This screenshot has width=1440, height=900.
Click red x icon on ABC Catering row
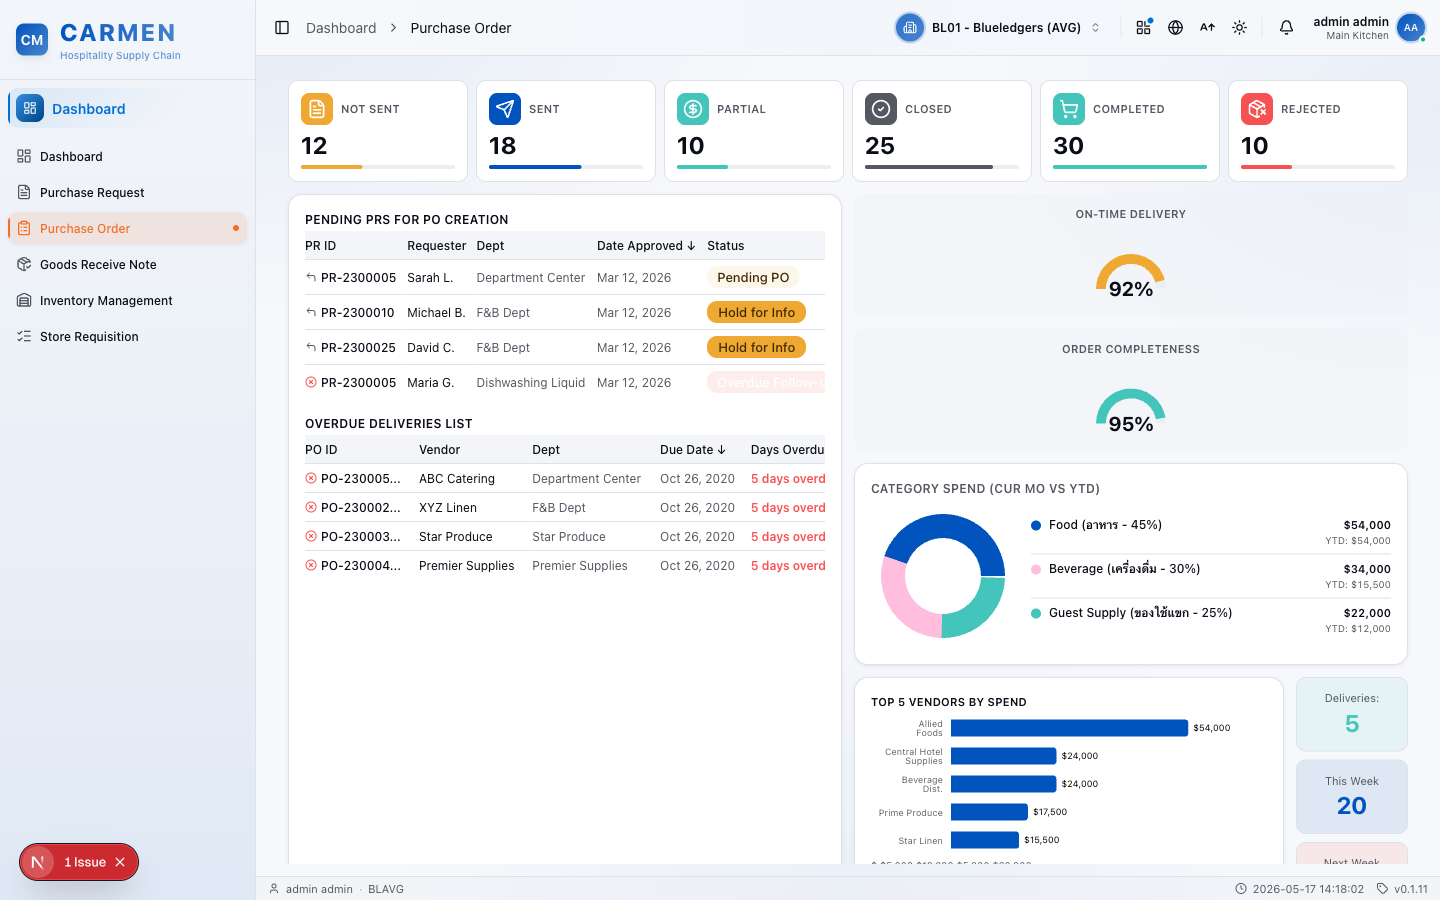[x=311, y=479]
